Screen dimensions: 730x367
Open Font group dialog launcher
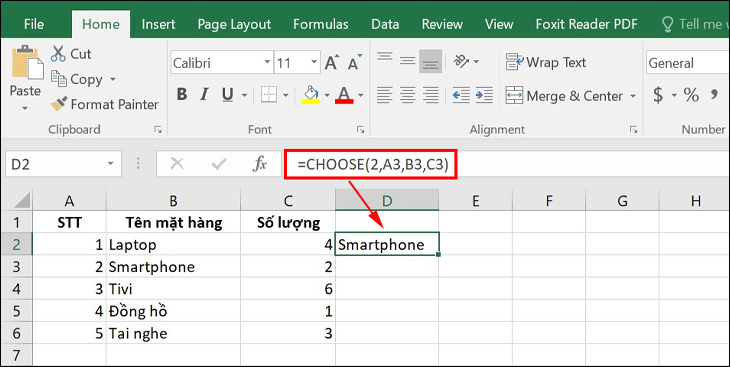click(x=360, y=130)
